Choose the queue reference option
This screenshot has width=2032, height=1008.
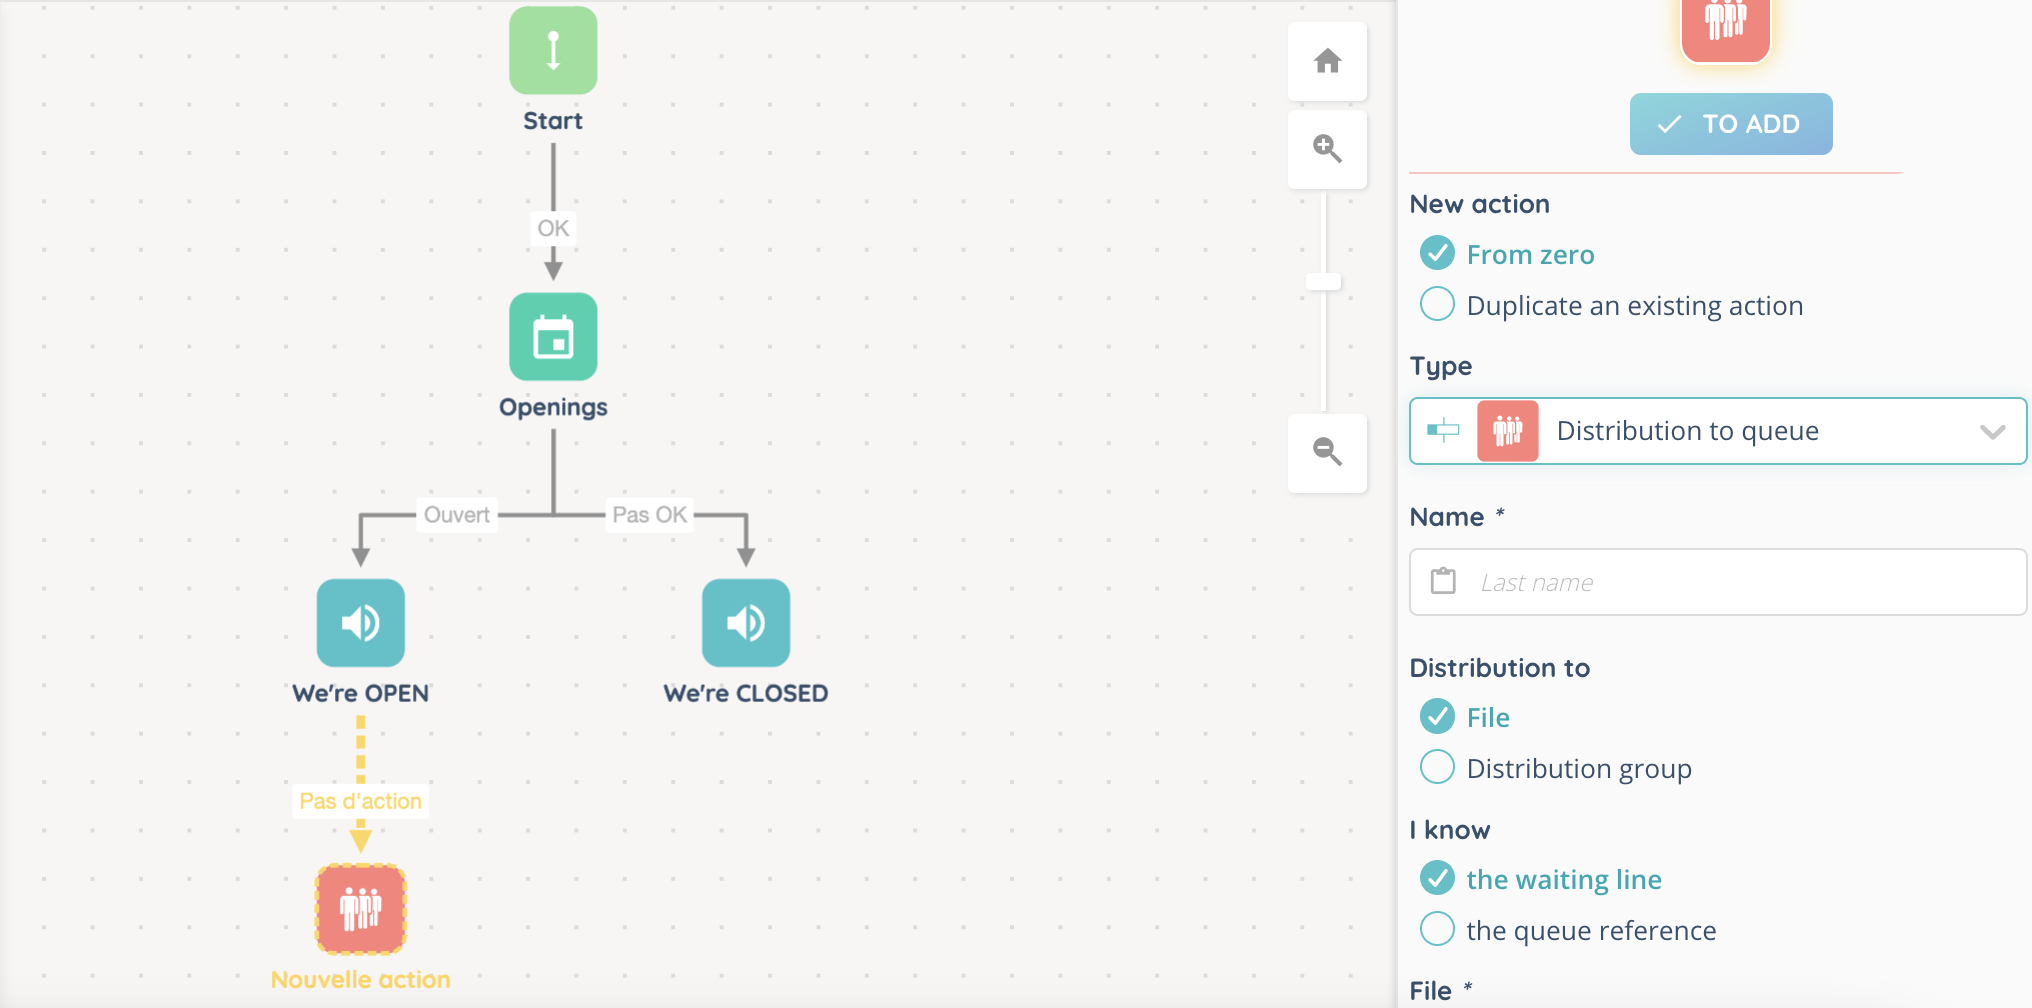(x=1438, y=930)
